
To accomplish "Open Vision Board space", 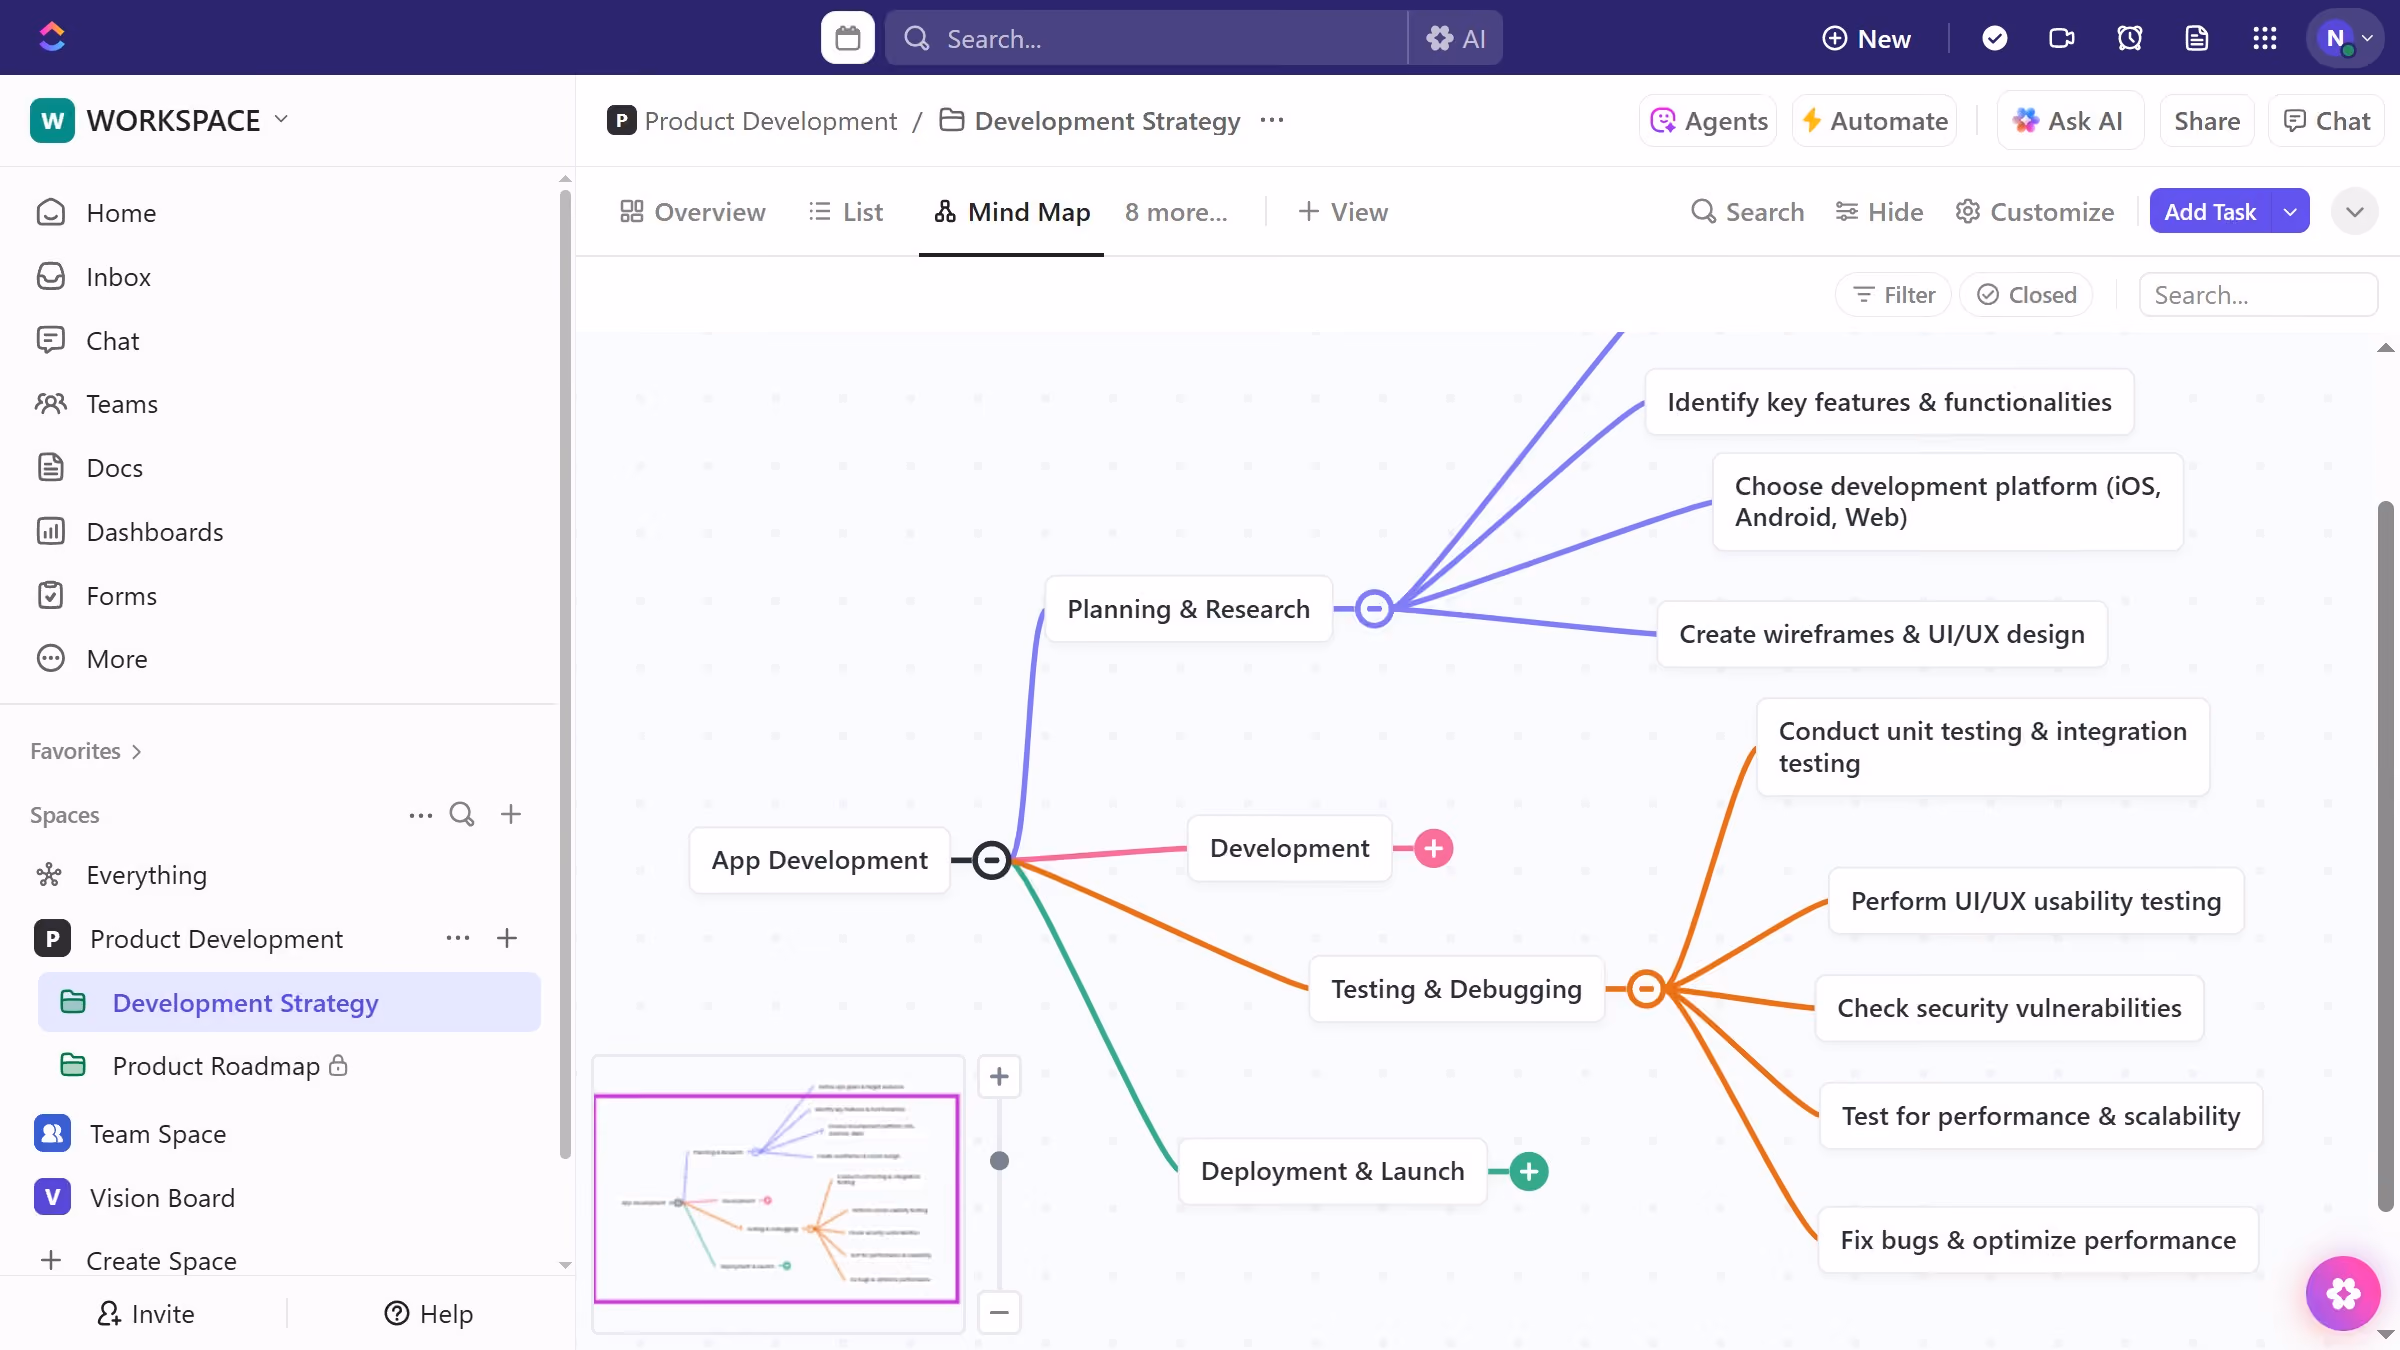I will (x=162, y=1198).
